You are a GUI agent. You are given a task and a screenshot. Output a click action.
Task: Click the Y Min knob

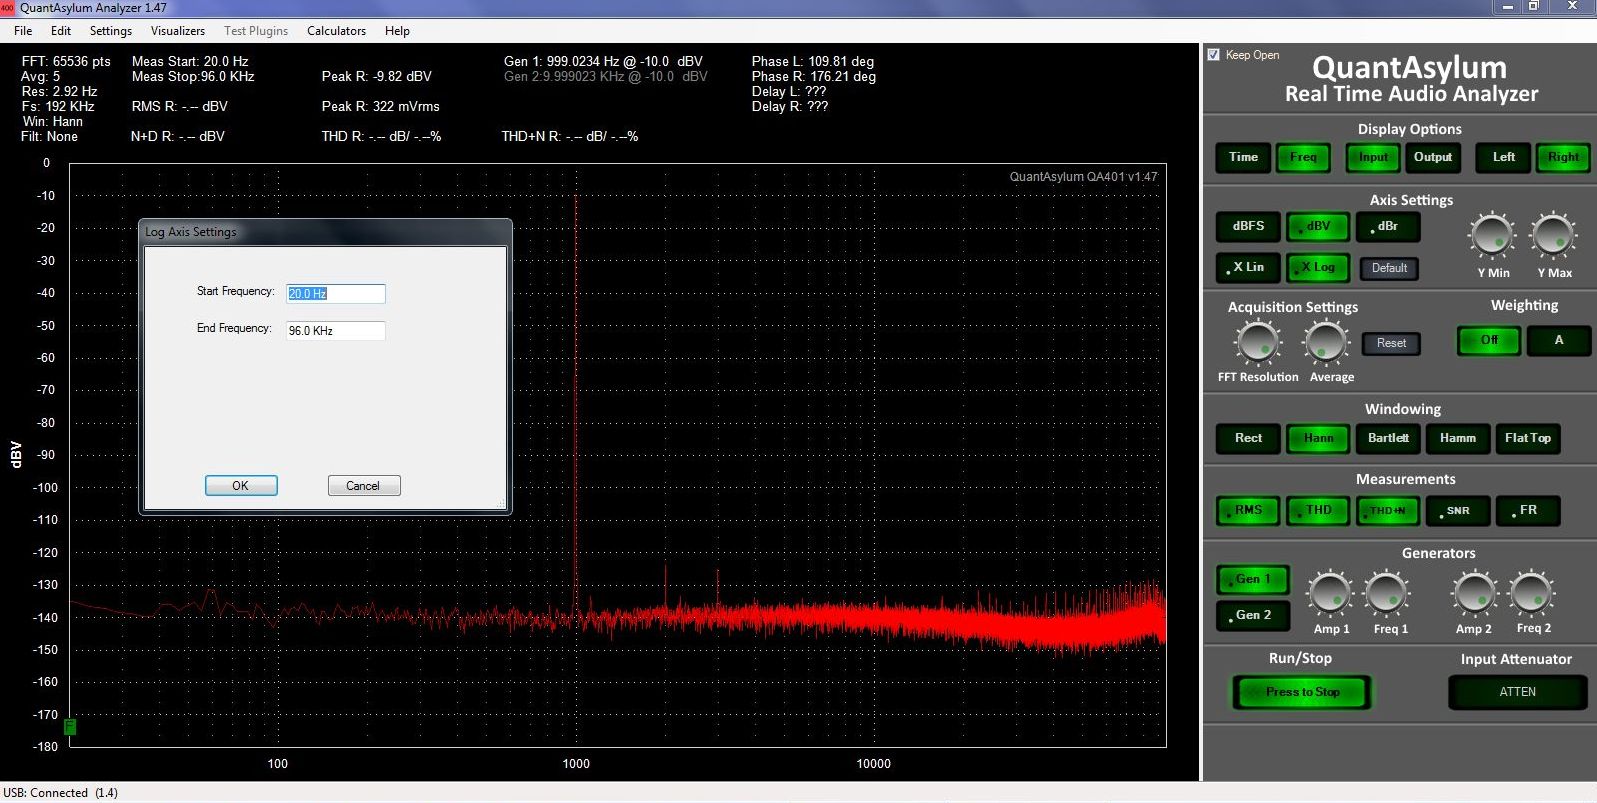(1492, 236)
